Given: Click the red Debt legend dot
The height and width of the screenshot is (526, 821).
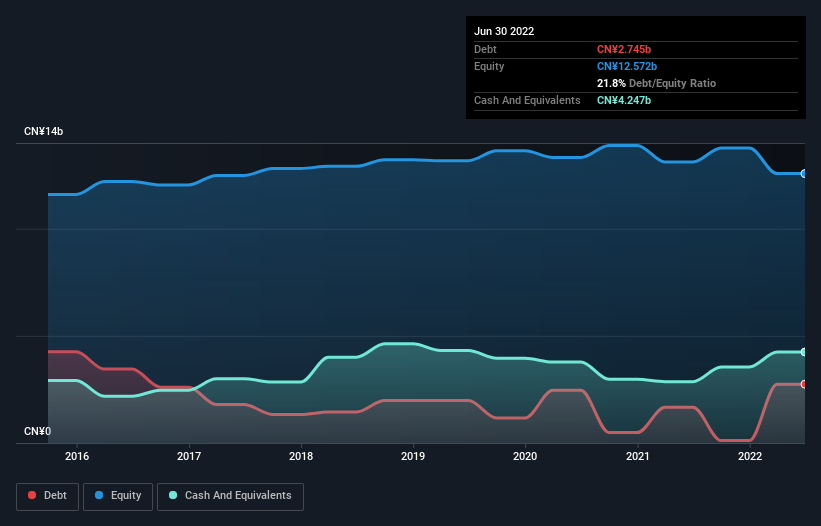Looking at the screenshot, I should 32,495.
